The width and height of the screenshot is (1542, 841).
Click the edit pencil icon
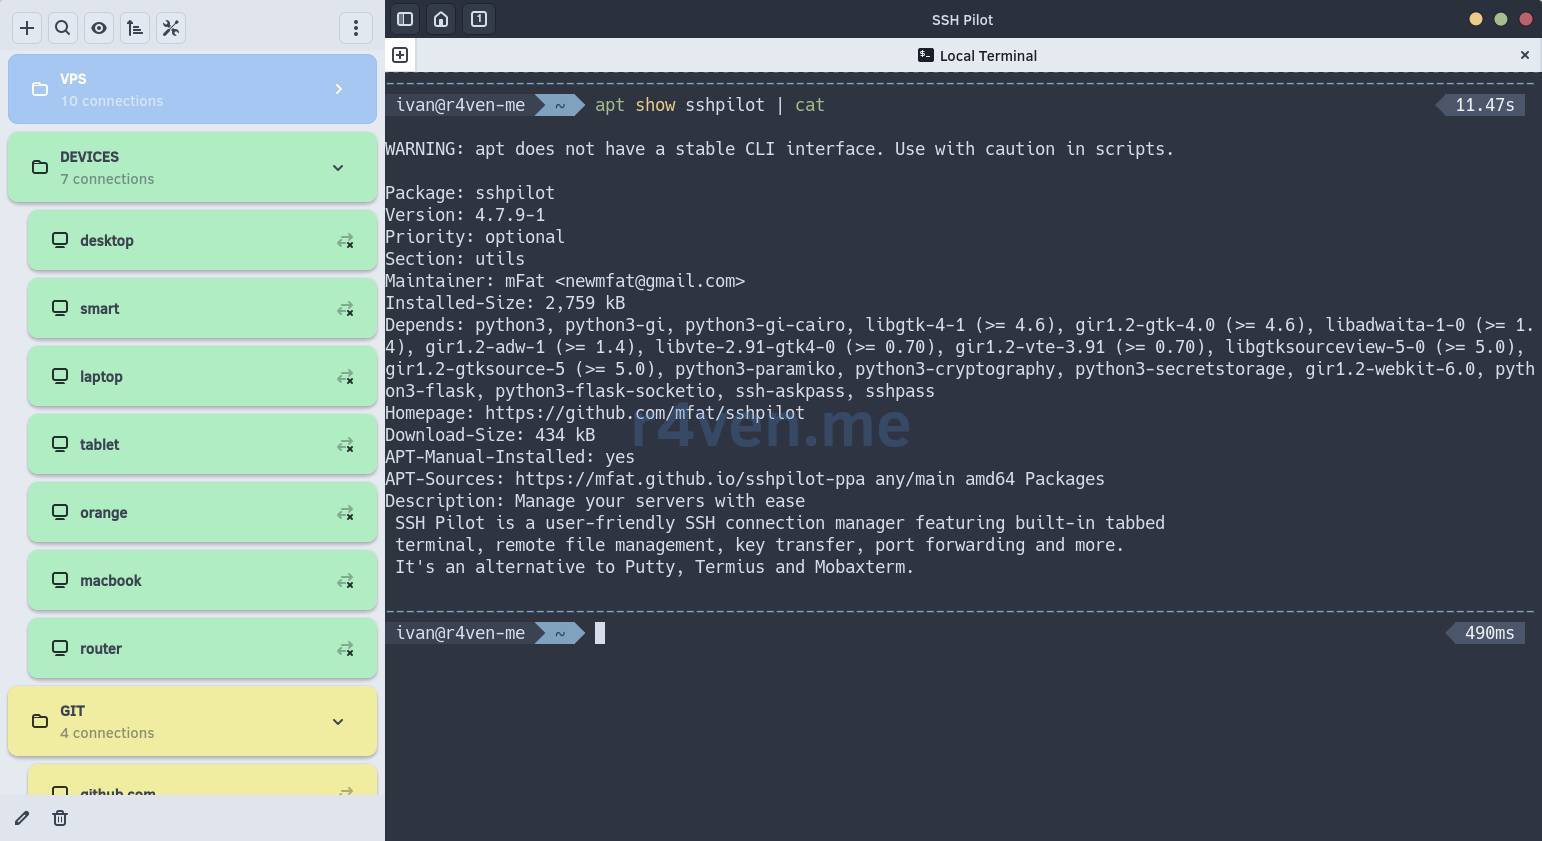[22, 818]
